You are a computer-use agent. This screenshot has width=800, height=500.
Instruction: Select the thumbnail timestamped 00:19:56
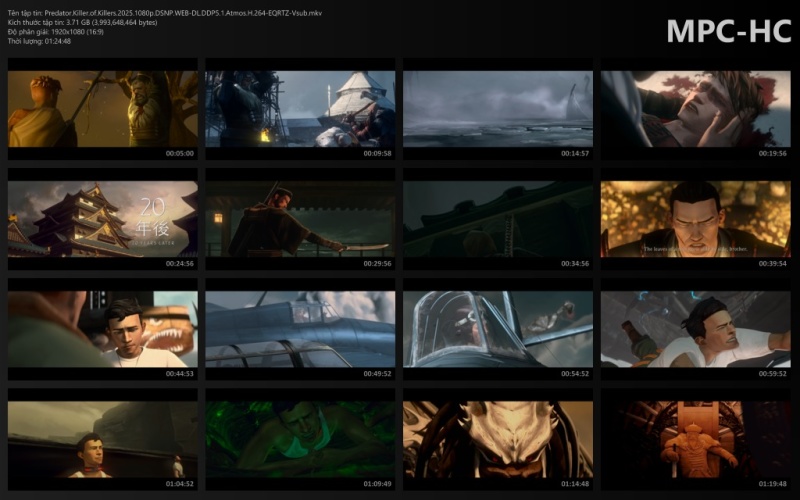(x=695, y=109)
